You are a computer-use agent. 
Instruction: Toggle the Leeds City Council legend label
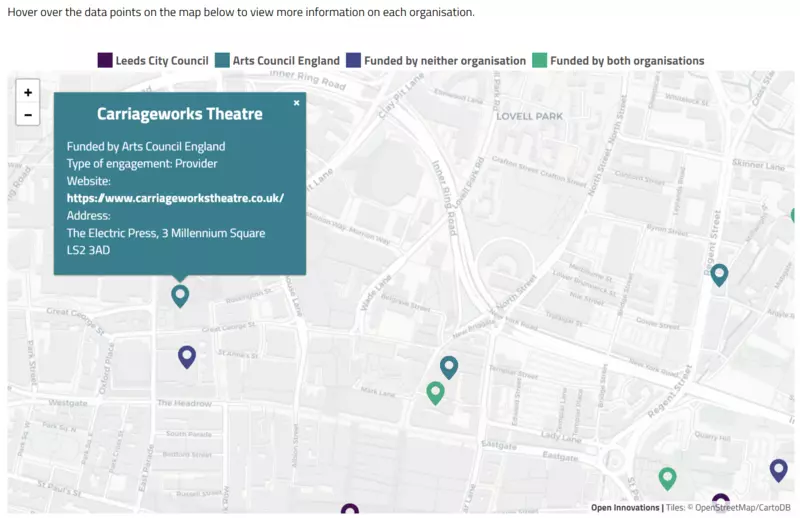[162, 61]
